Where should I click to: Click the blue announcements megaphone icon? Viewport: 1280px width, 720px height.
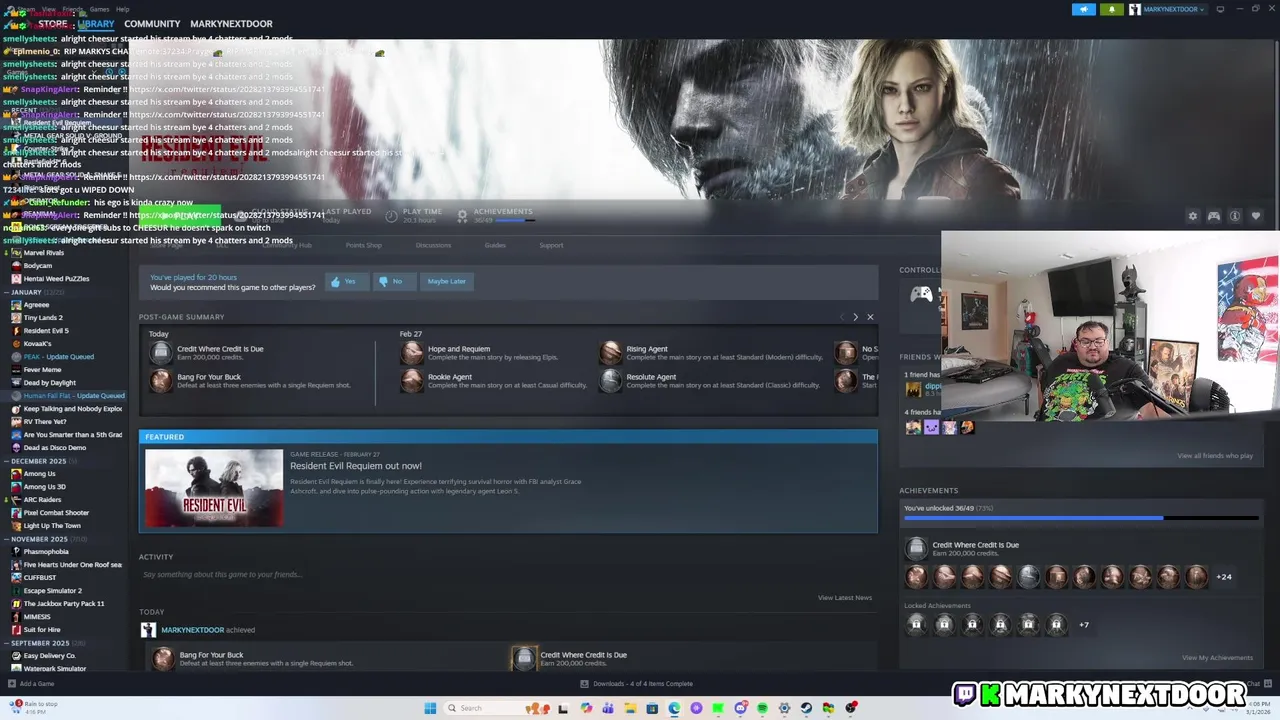point(1084,9)
